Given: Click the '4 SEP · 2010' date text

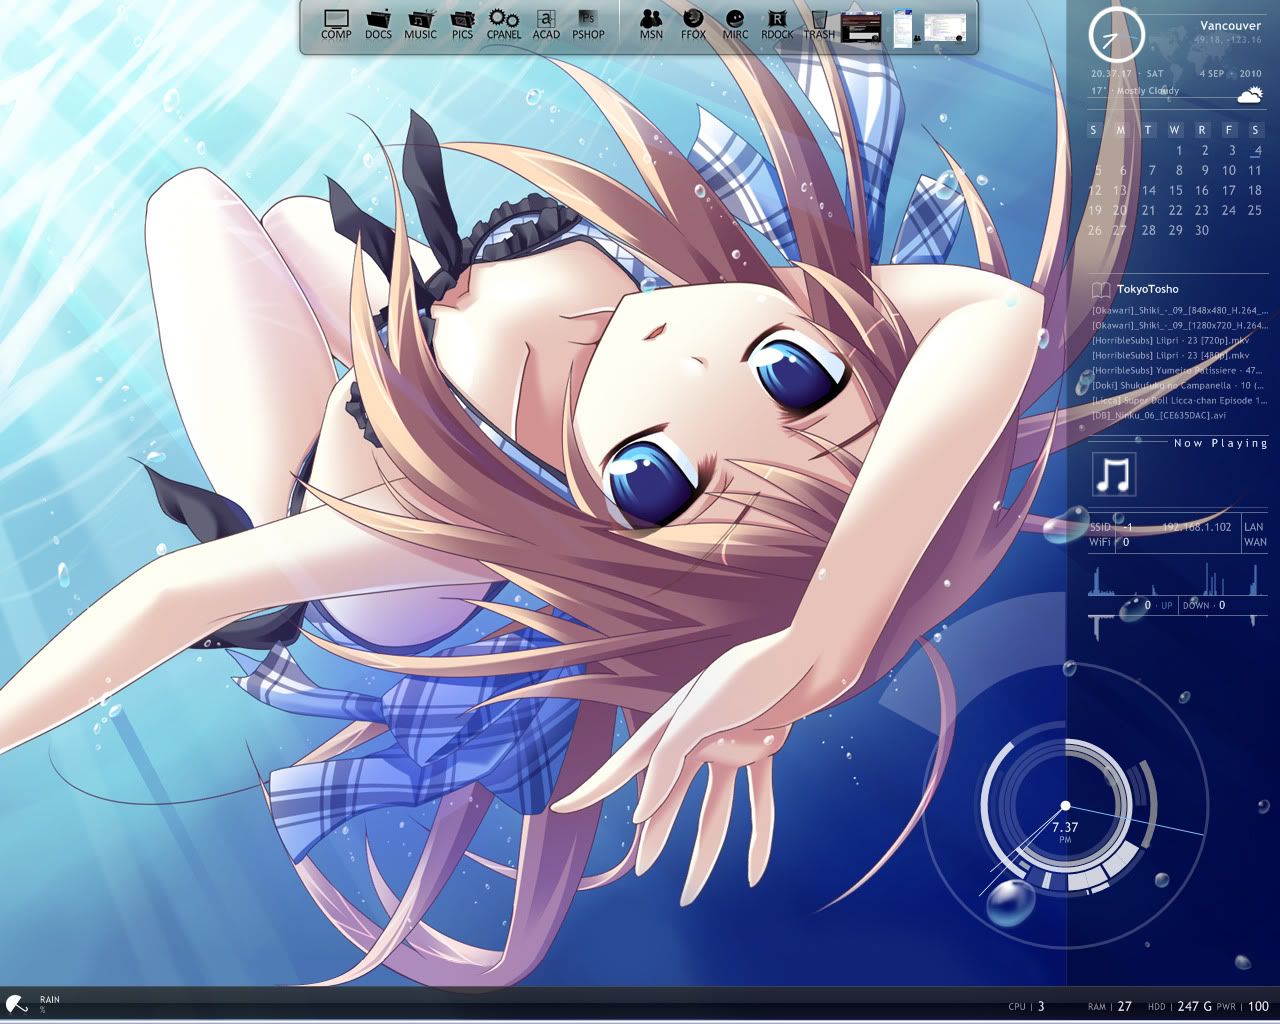Looking at the screenshot, I should [x=1230, y=73].
